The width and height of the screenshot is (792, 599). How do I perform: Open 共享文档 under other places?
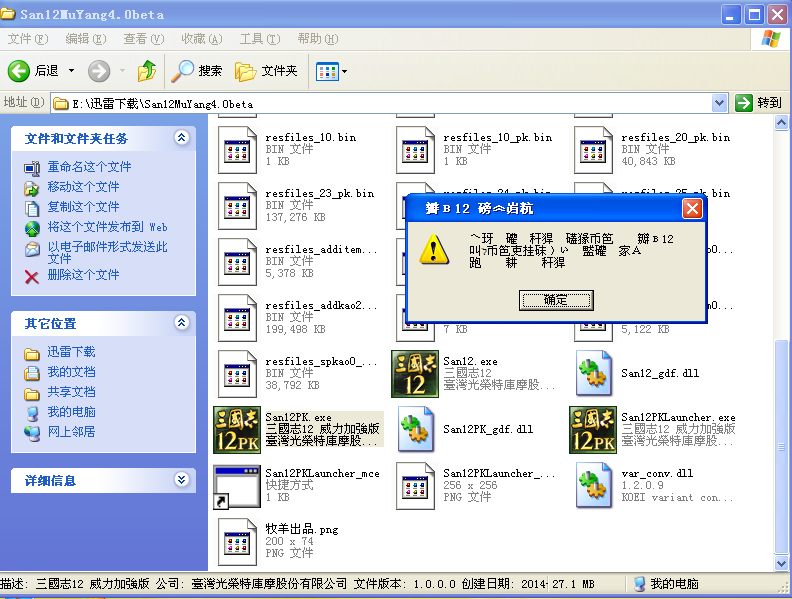click(x=71, y=392)
